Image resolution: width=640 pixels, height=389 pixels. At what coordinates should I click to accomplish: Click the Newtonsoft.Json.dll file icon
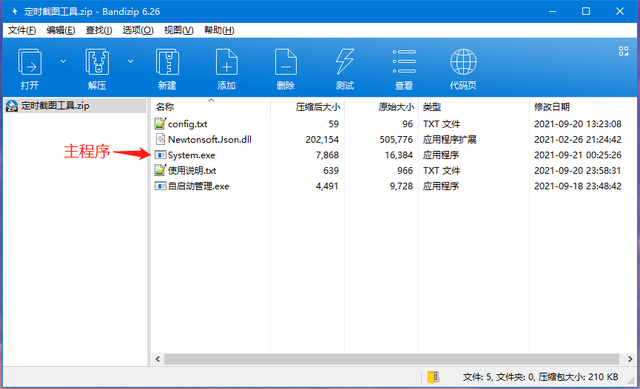pos(160,139)
